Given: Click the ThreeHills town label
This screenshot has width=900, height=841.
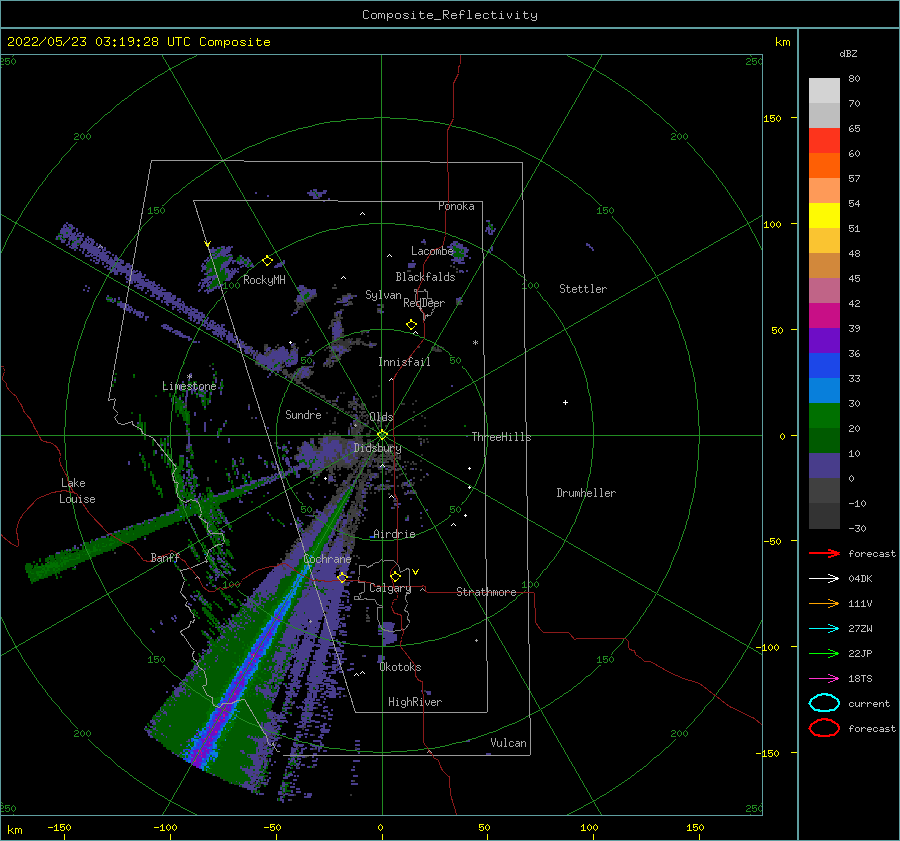Looking at the screenshot, I should point(502,437).
